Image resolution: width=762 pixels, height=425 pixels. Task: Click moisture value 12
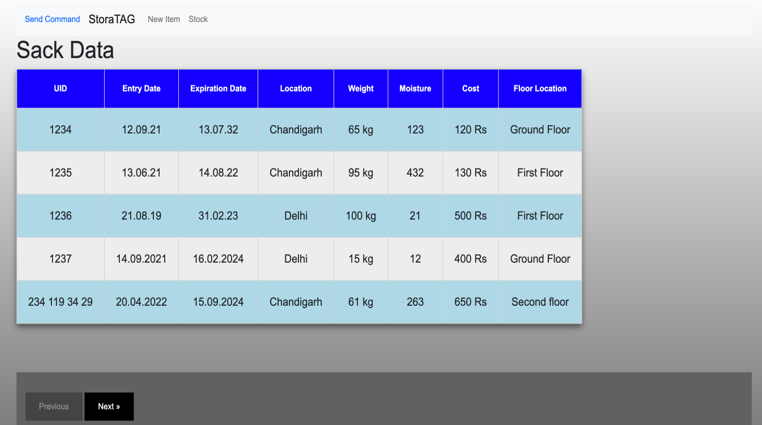click(415, 259)
